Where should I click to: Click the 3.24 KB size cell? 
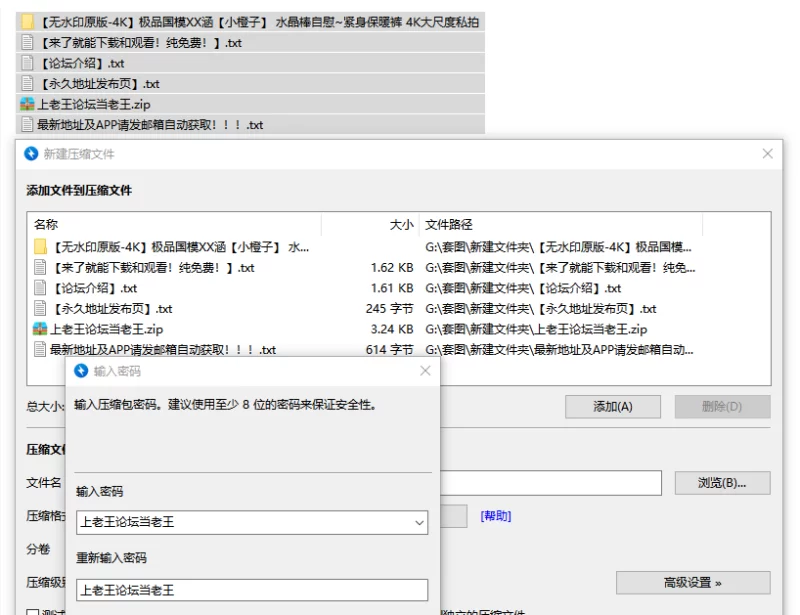[392, 329]
